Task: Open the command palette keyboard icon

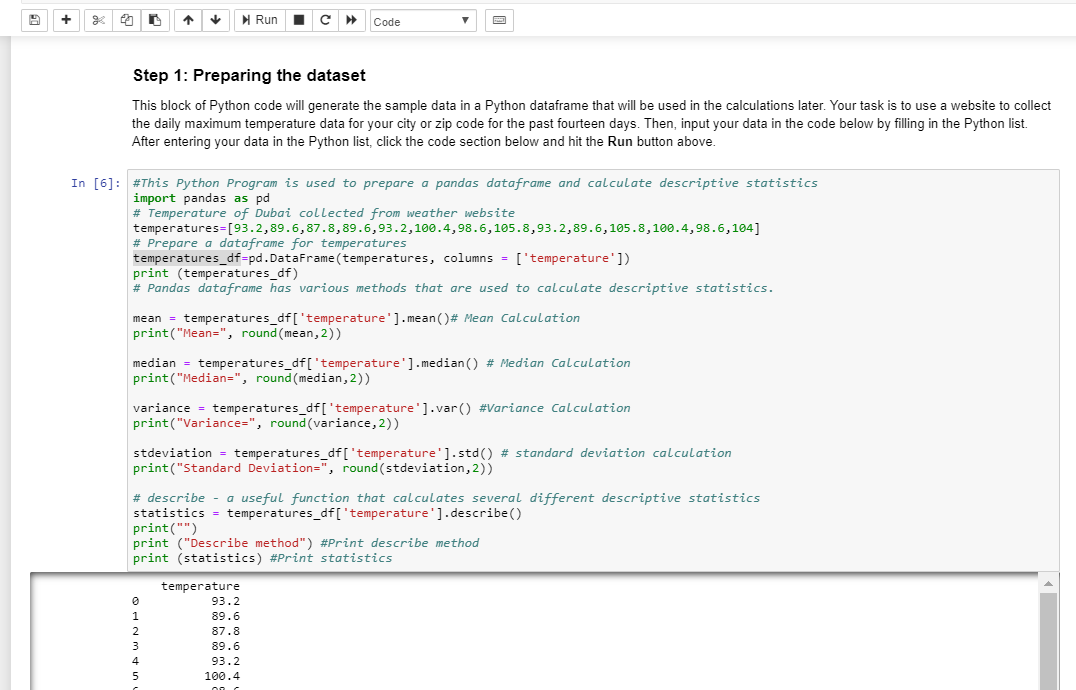Action: (500, 21)
